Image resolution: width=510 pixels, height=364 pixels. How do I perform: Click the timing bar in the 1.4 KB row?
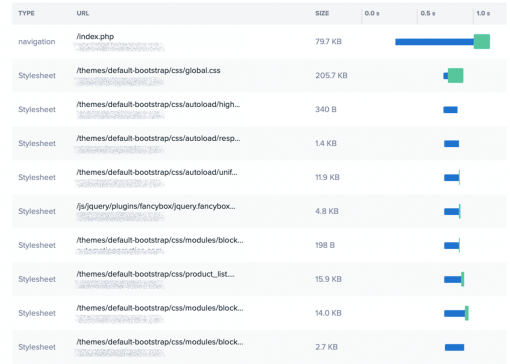pyautogui.click(x=452, y=144)
